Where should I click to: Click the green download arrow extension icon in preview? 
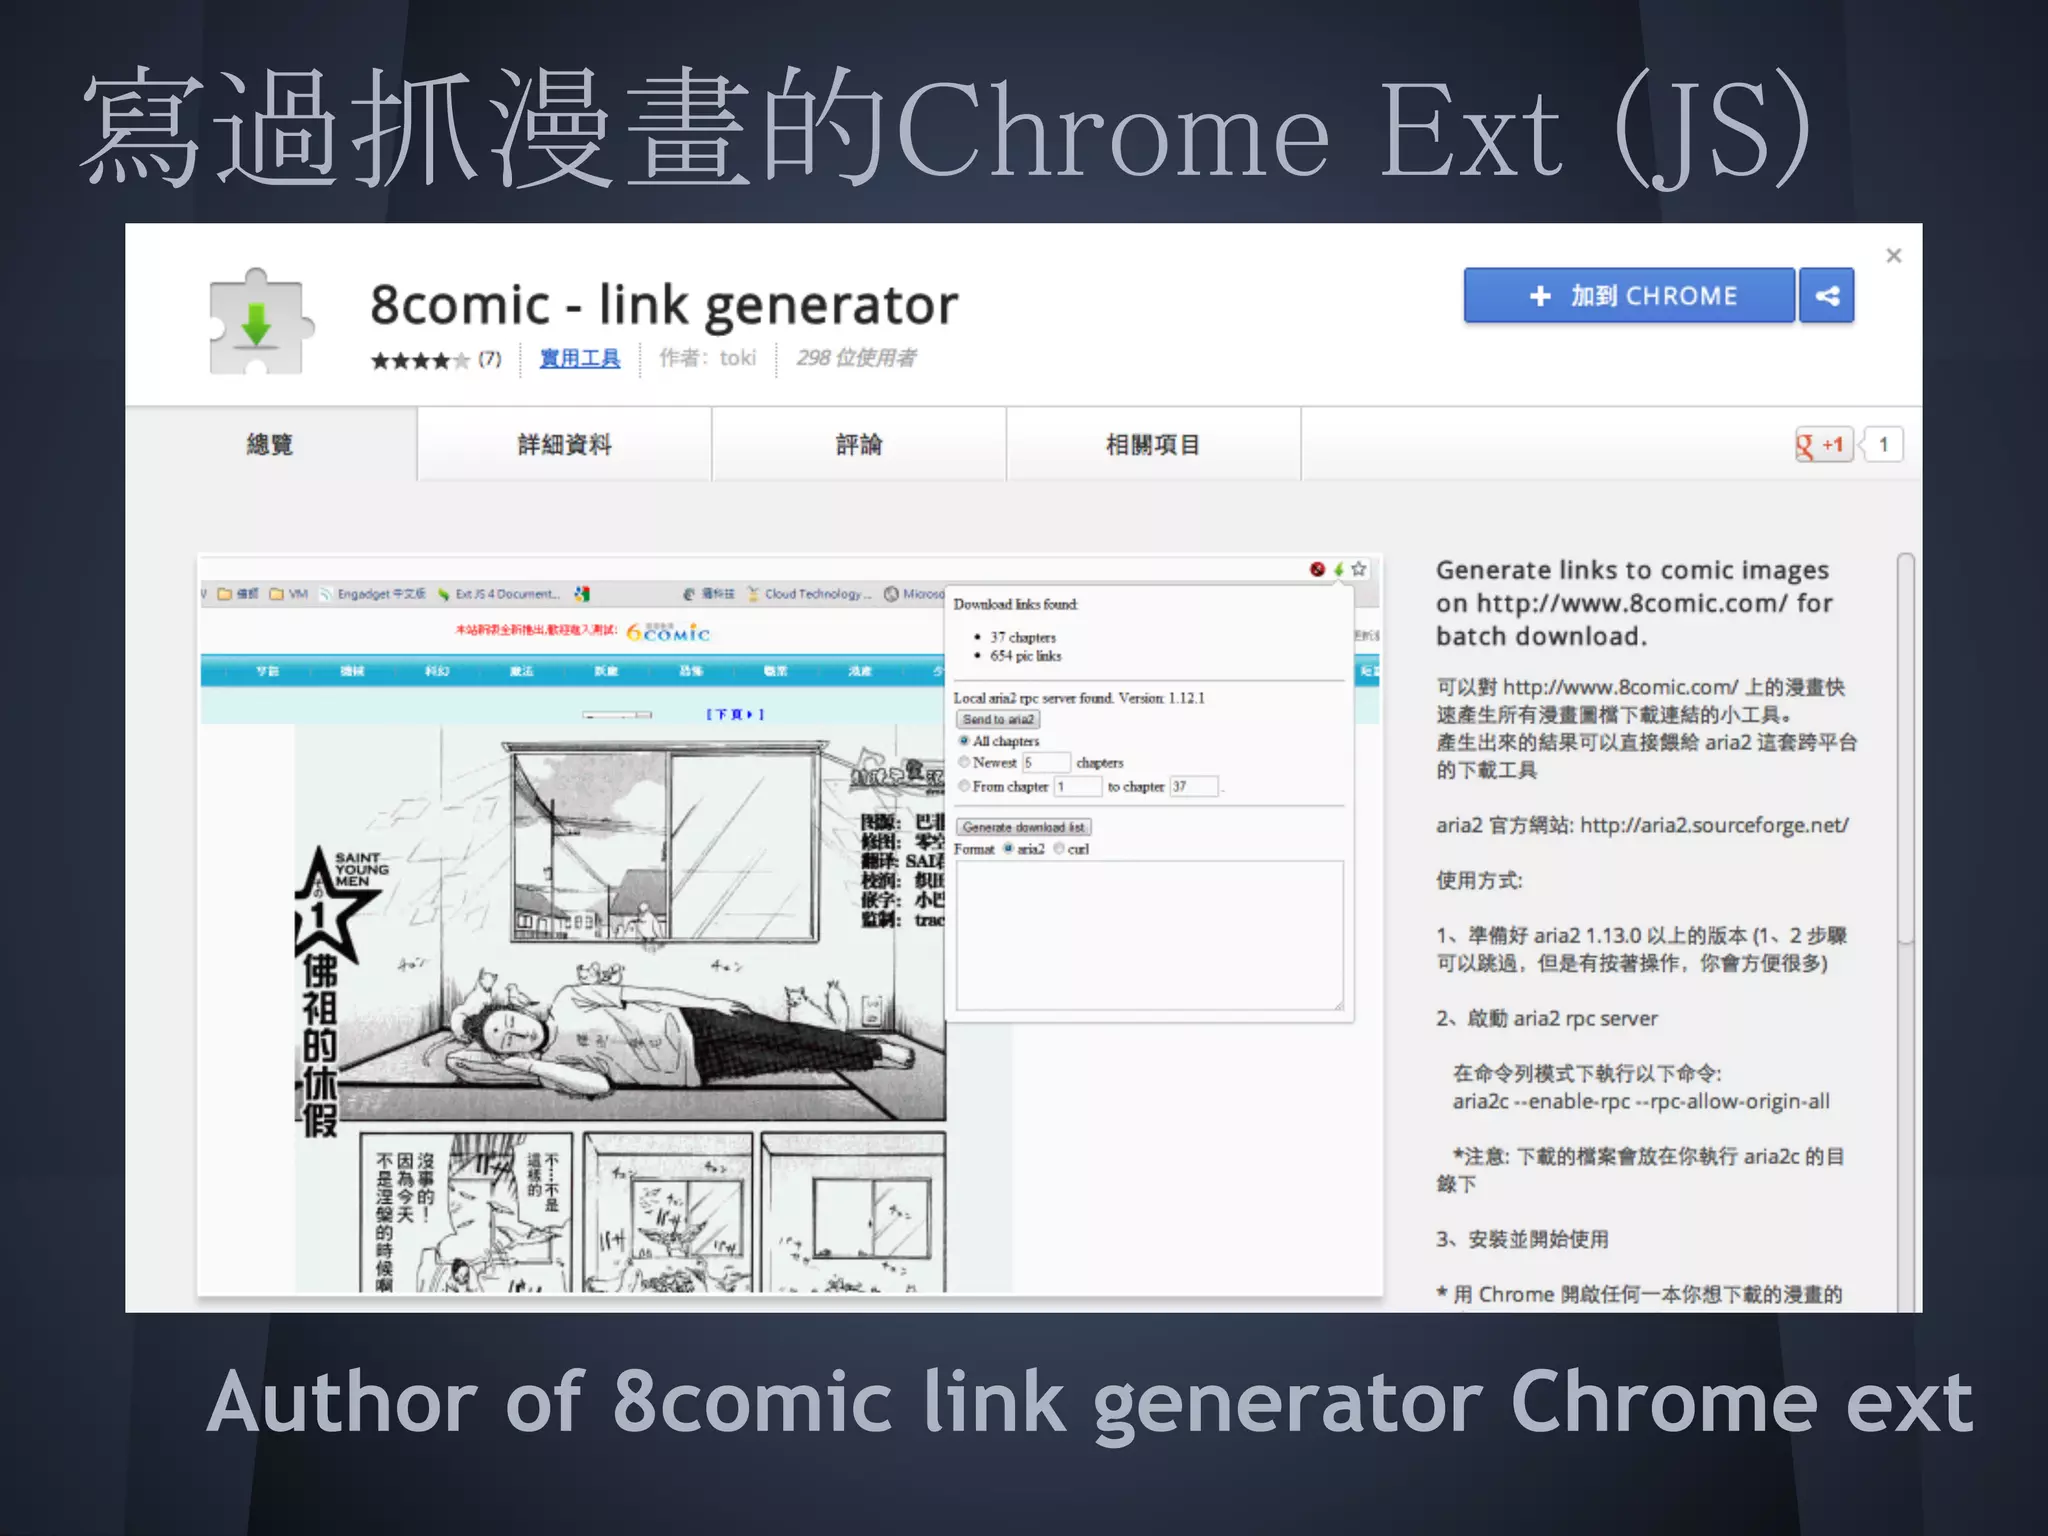coord(1338,569)
